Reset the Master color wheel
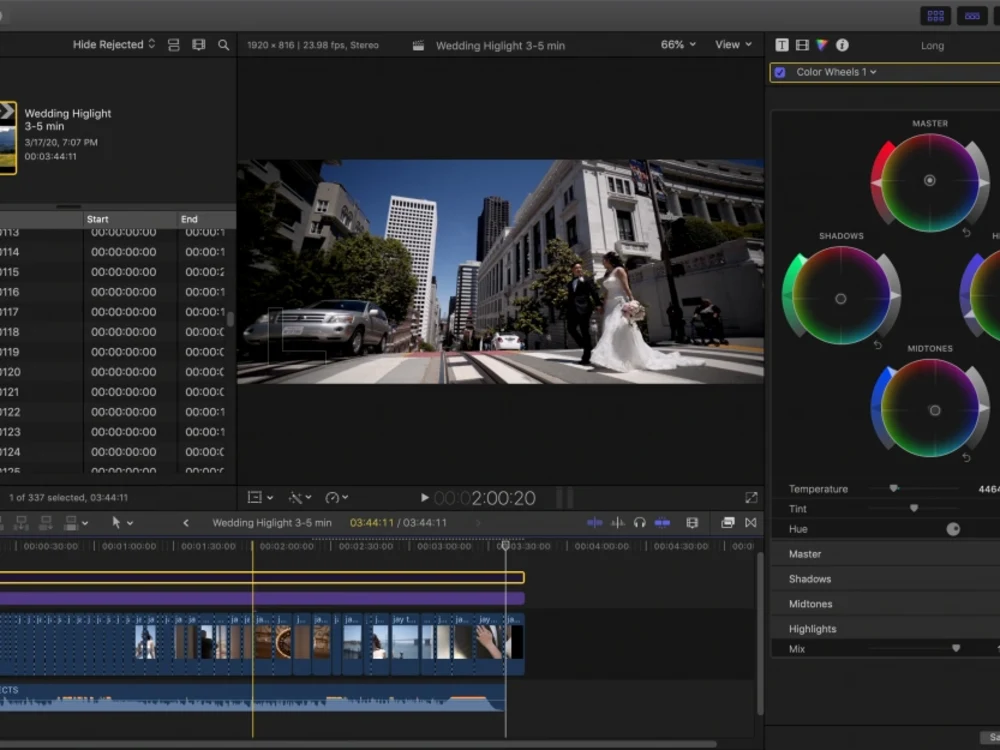Screen dimensions: 1000x750 click(x=966, y=233)
